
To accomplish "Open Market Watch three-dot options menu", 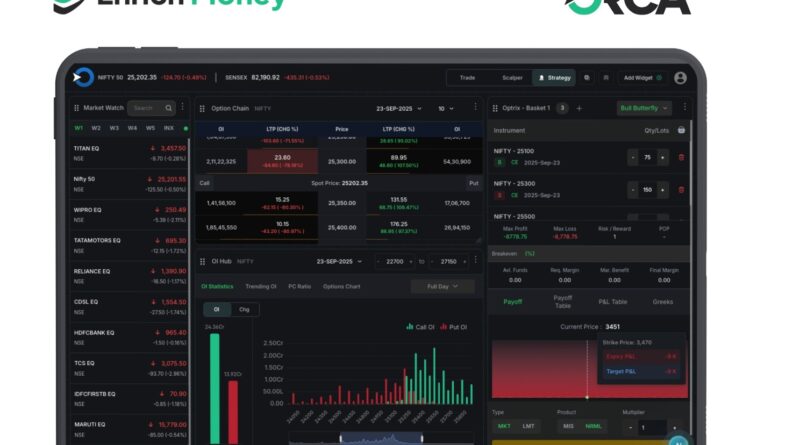I will click(182, 108).
